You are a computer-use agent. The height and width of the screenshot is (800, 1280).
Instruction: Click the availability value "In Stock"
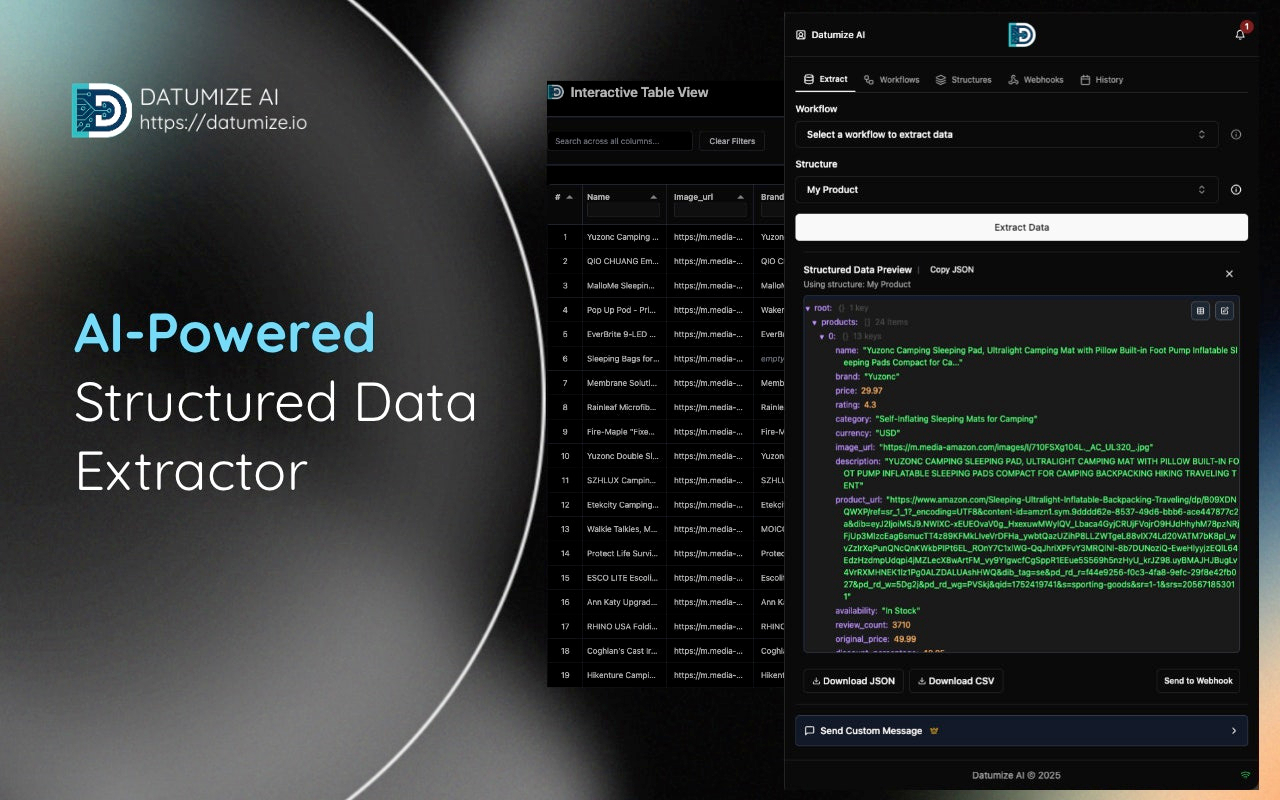click(901, 611)
